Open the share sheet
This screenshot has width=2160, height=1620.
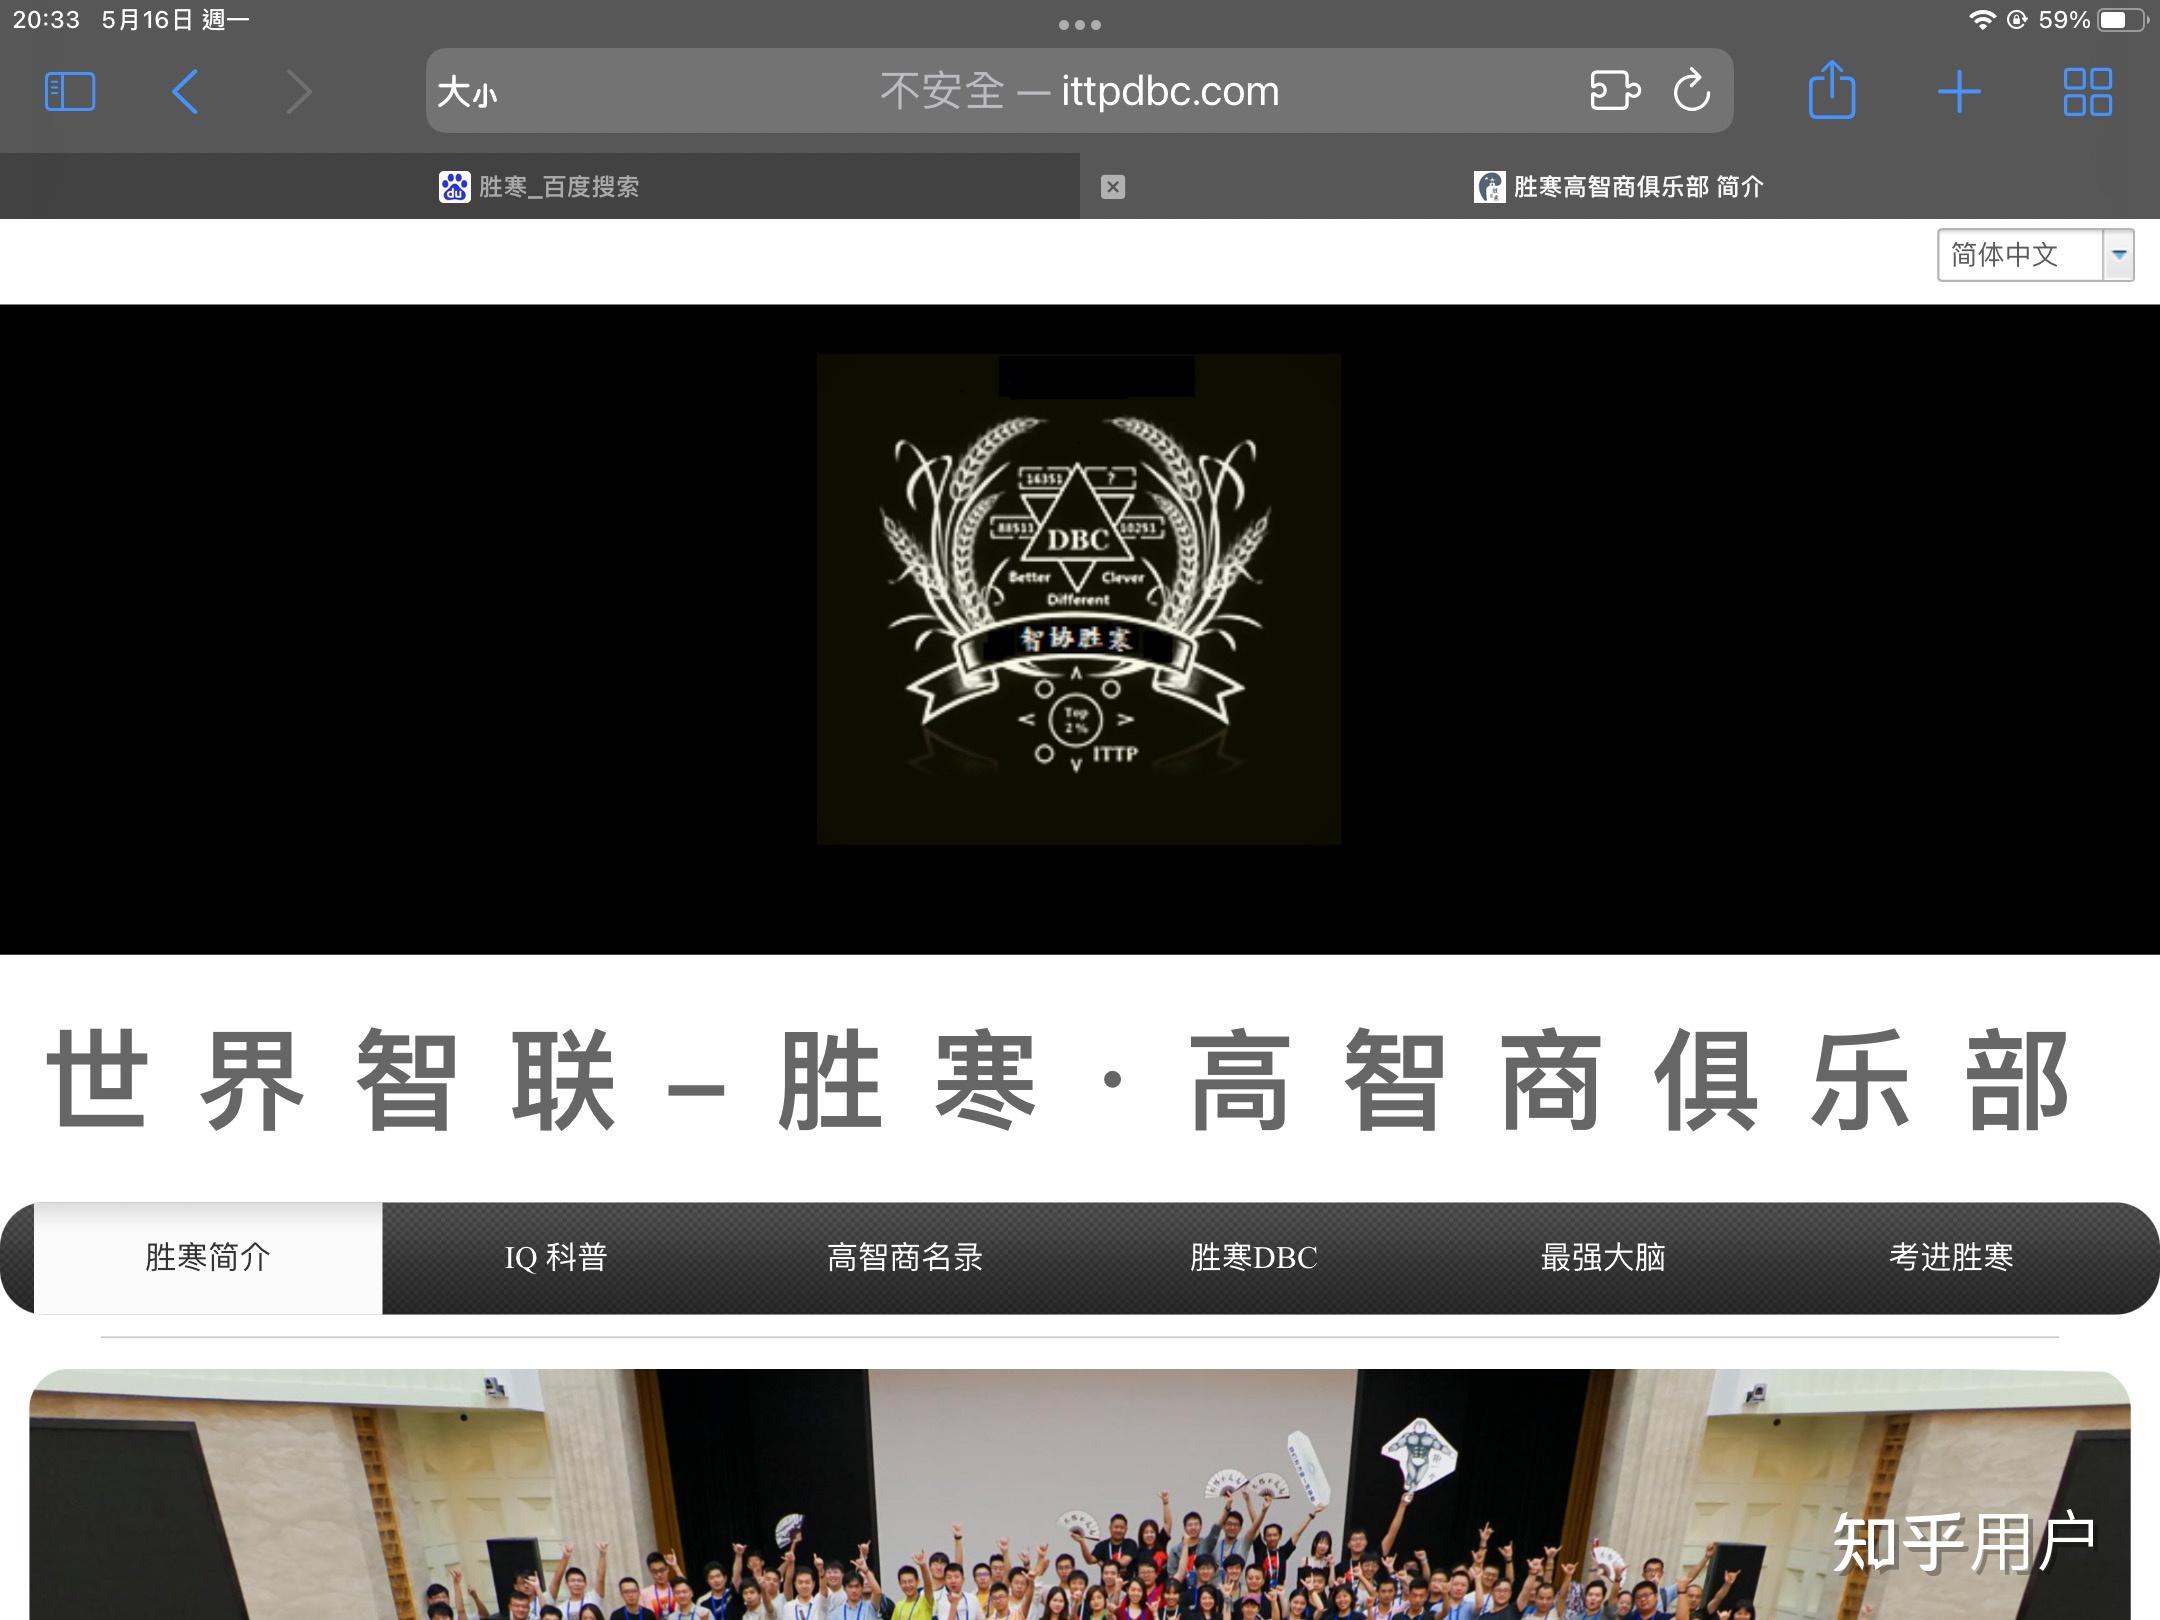(x=1831, y=92)
